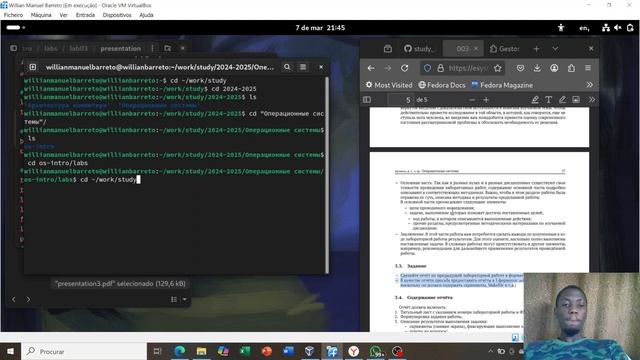
Task: Zoom in the PDF
Action: pyautogui.click(x=486, y=100)
